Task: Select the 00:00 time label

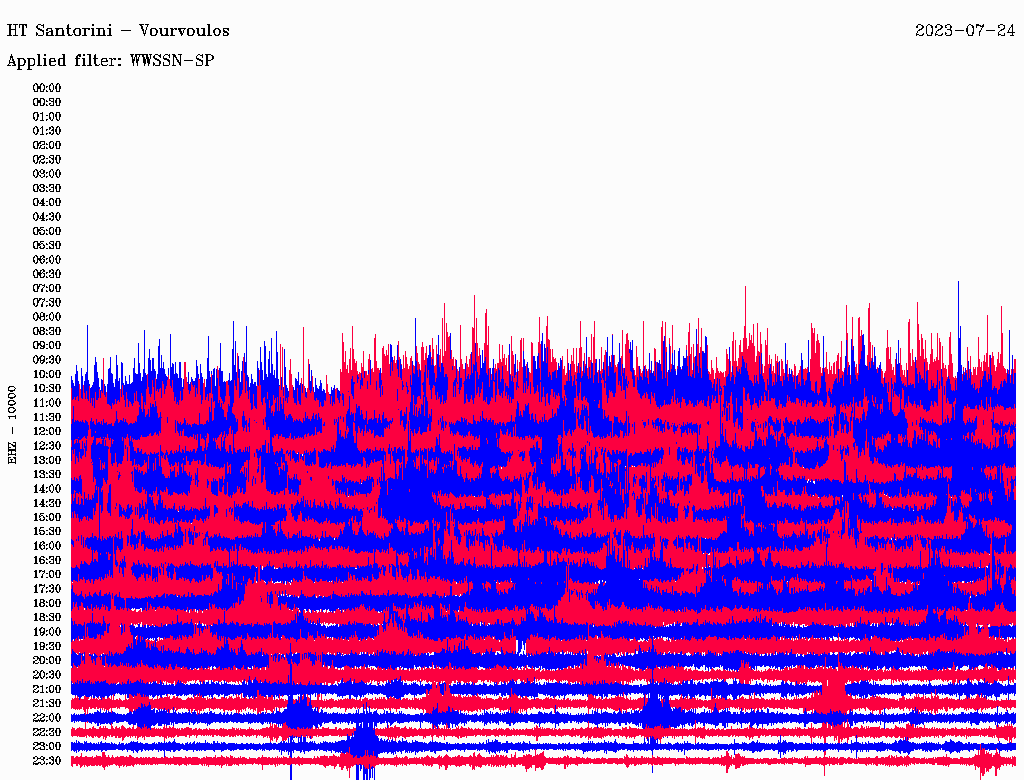Action: 47,88
